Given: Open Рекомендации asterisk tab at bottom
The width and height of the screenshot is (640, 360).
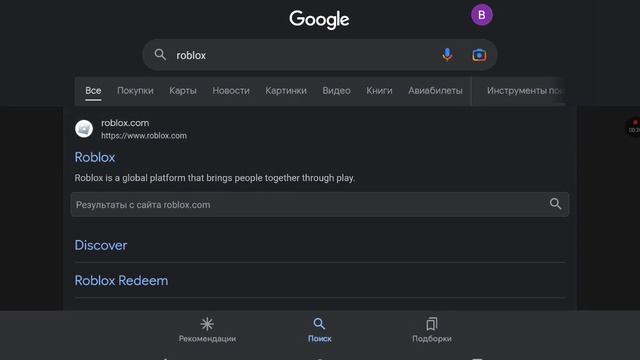Looking at the screenshot, I should point(207,330).
